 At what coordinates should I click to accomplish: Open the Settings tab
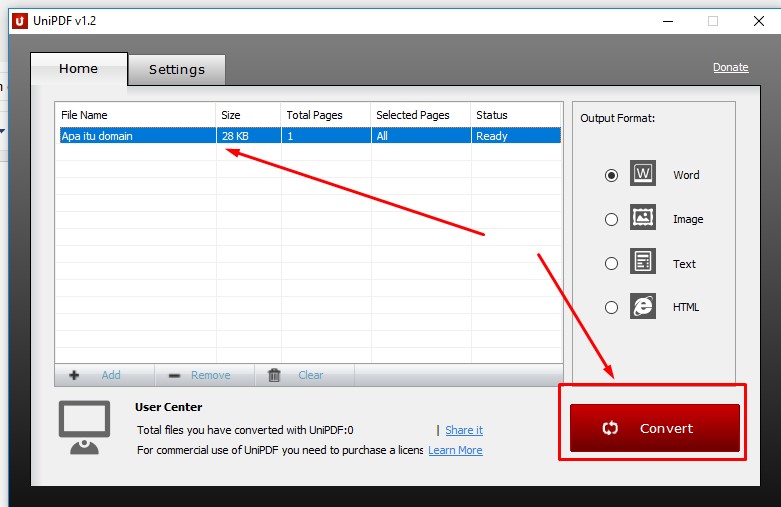click(x=177, y=70)
